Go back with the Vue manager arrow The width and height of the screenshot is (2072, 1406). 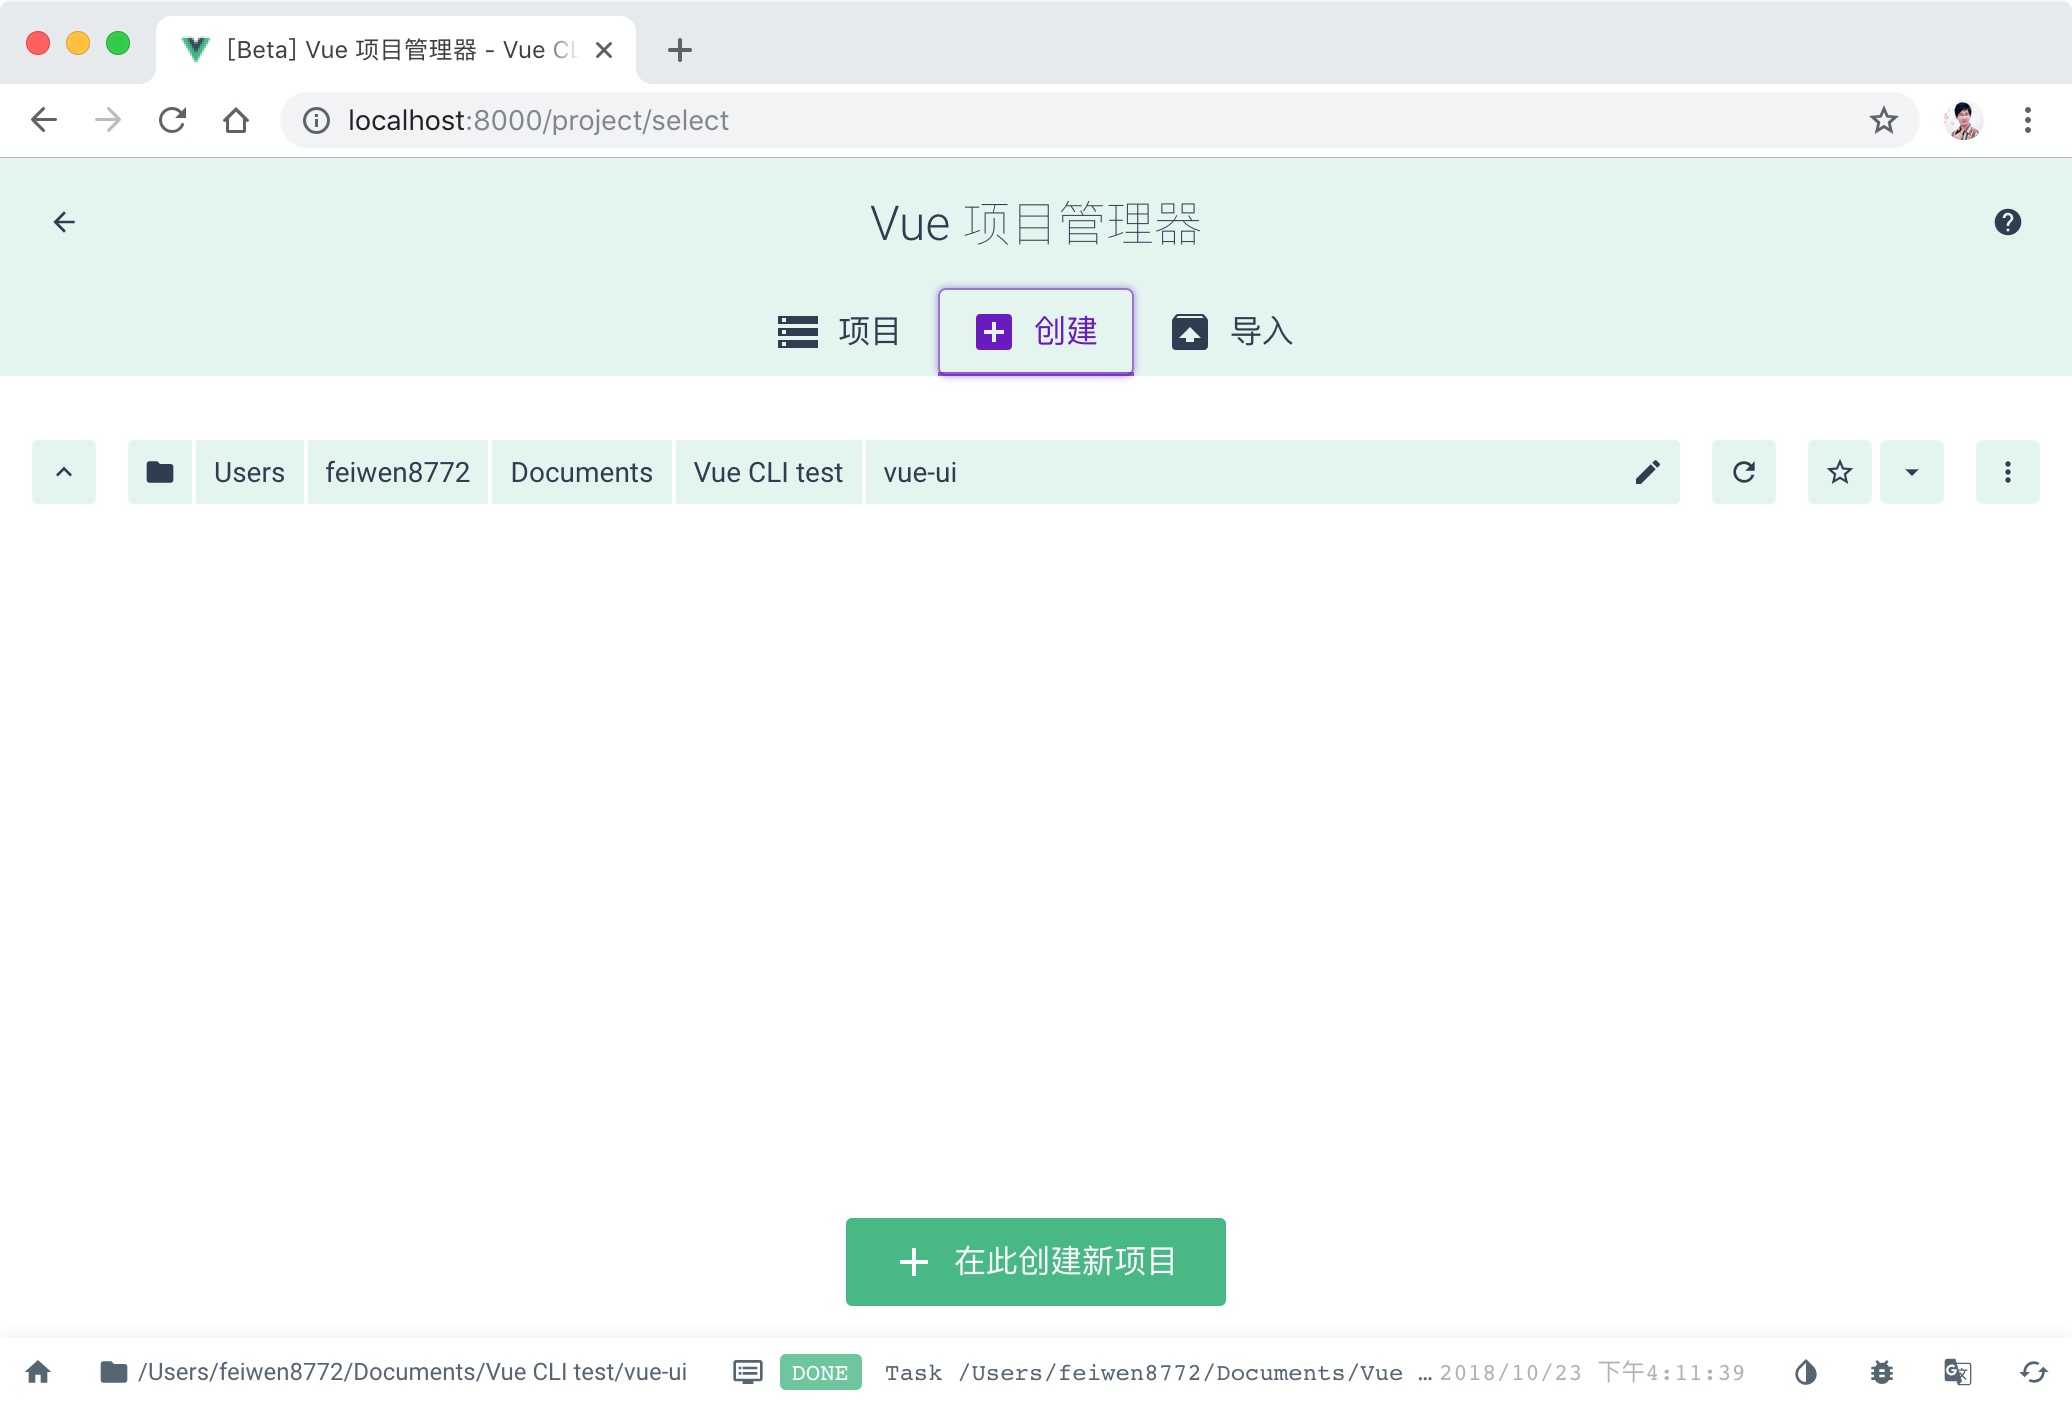coord(64,222)
